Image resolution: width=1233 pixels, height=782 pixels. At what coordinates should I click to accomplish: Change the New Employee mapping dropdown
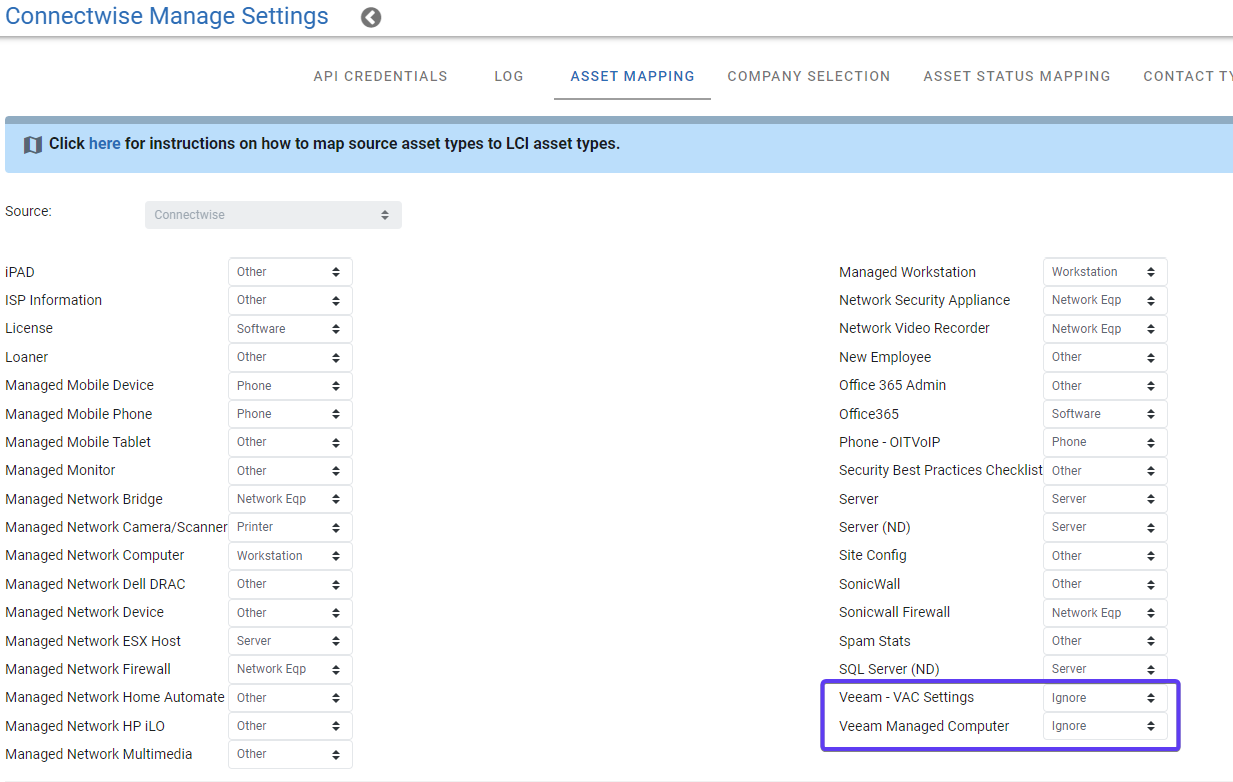coord(1105,357)
